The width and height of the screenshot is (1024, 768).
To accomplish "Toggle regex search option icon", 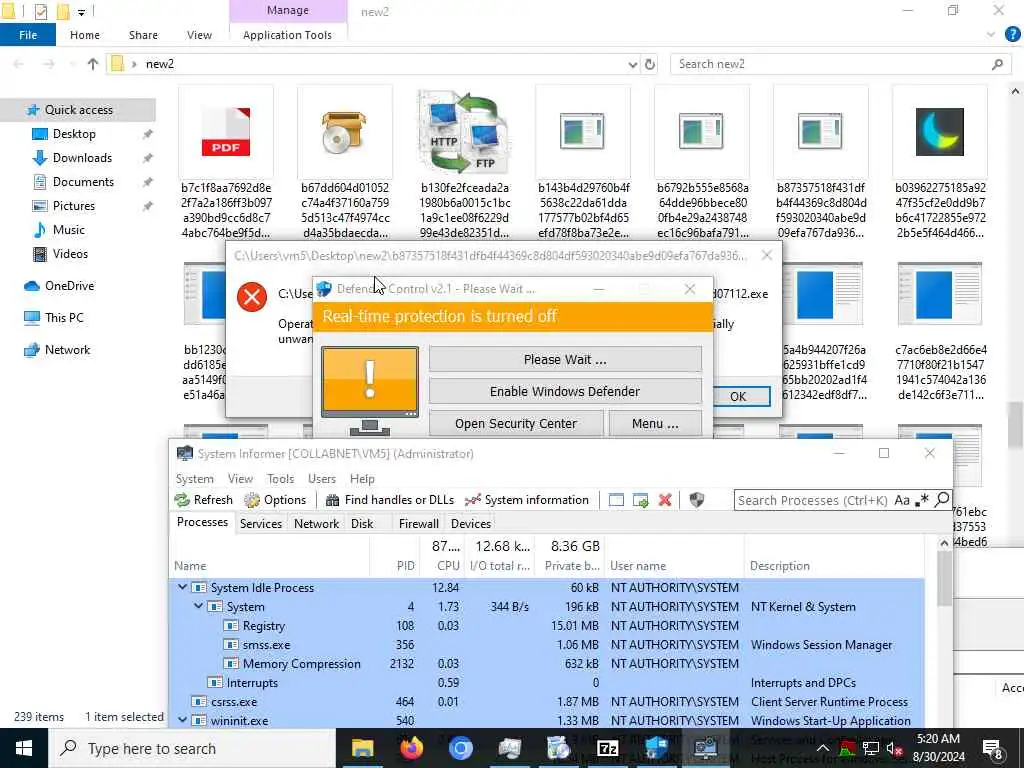I will click(921, 500).
